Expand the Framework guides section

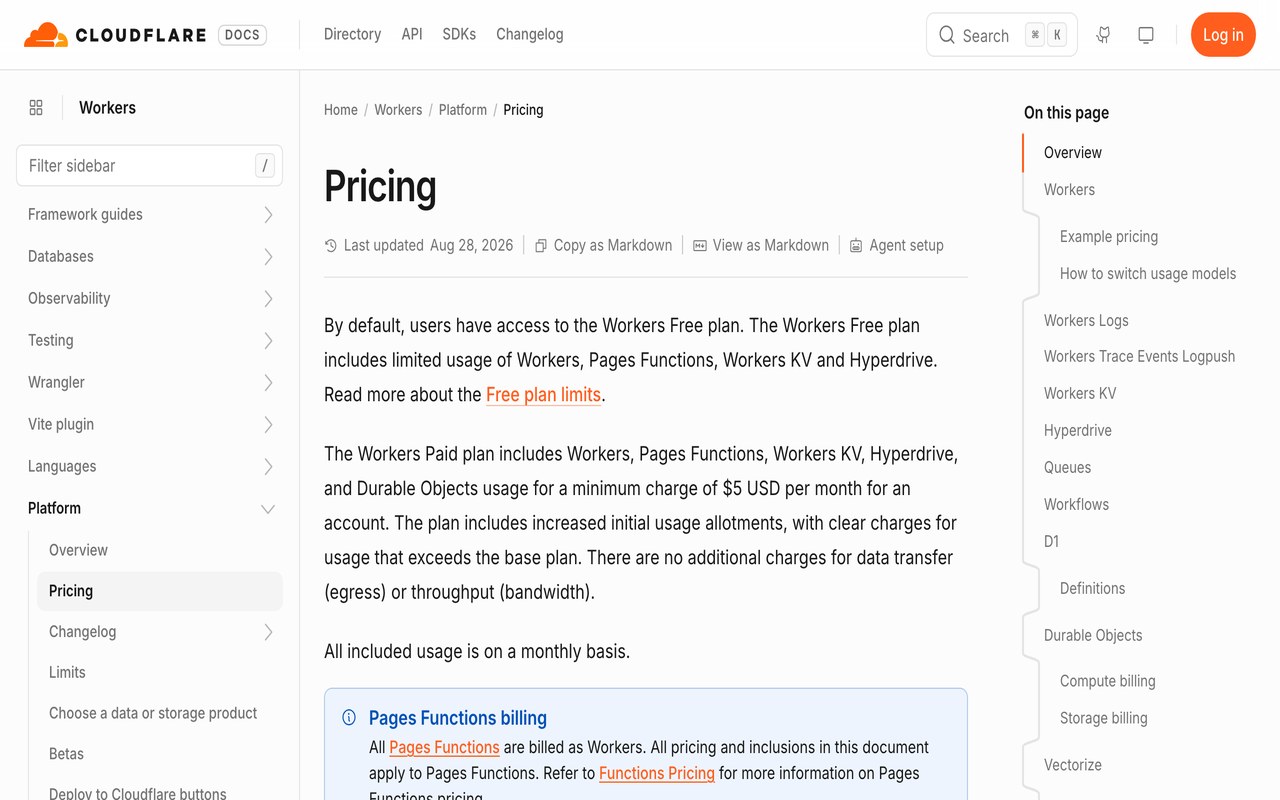point(150,215)
